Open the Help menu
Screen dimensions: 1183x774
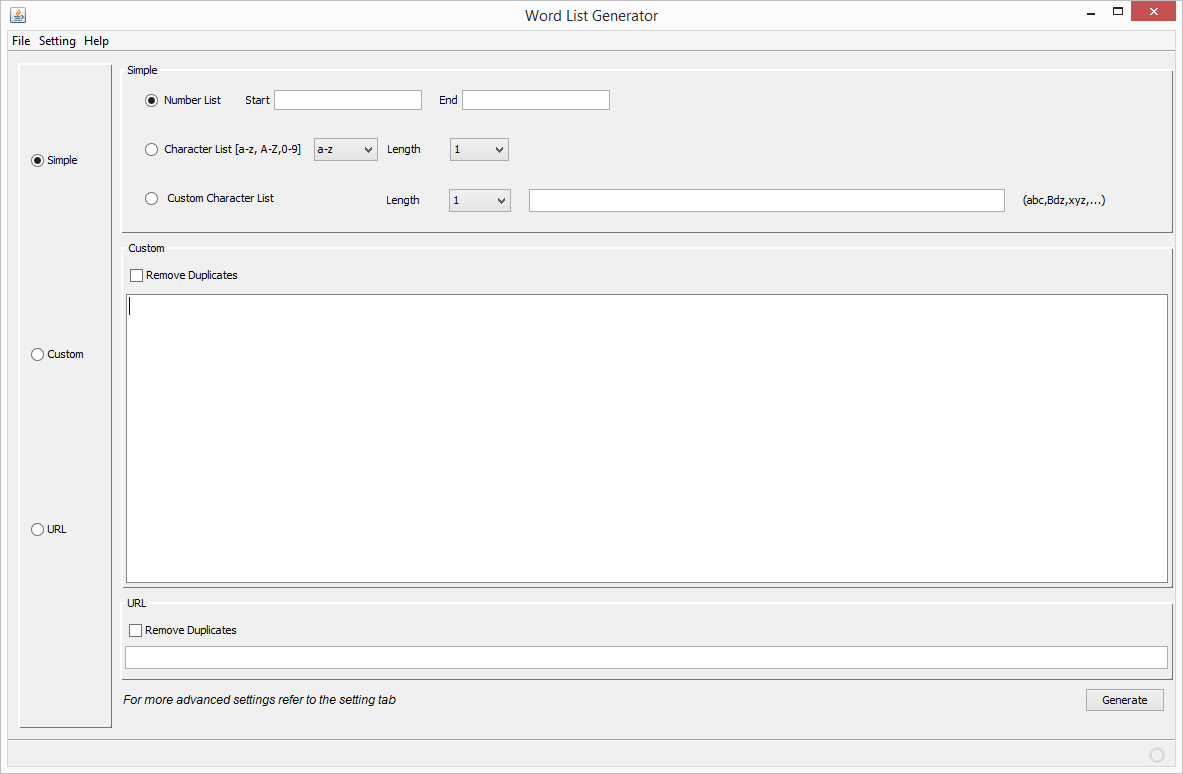coord(96,41)
